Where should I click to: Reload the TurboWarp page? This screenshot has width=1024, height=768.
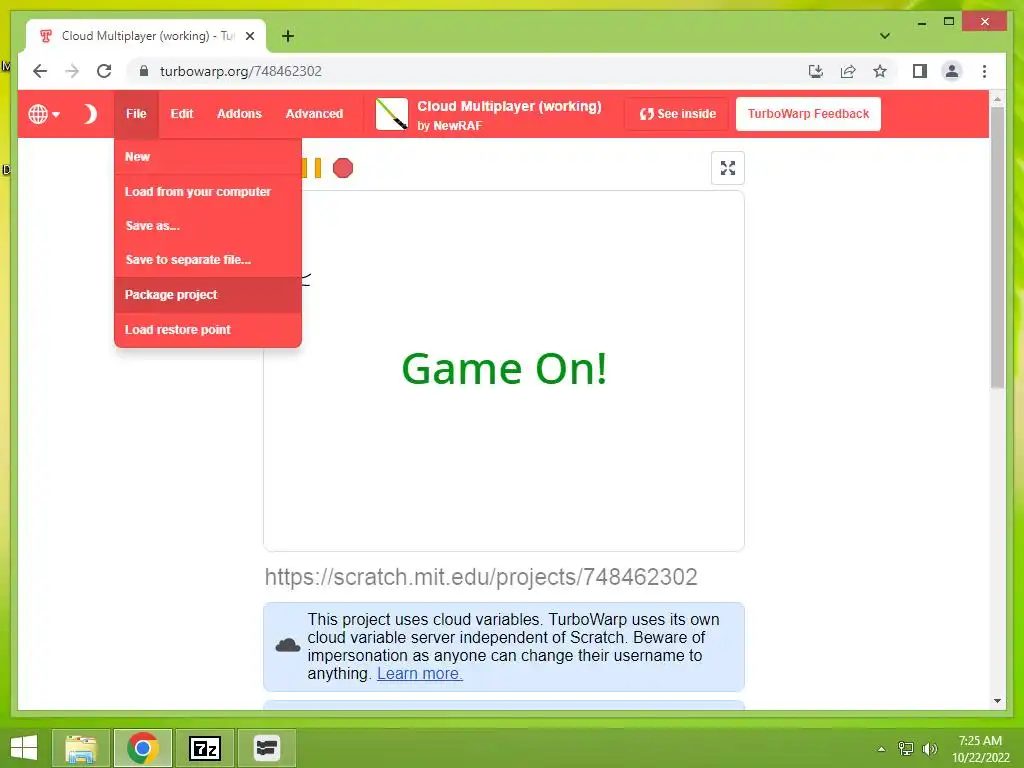104,71
